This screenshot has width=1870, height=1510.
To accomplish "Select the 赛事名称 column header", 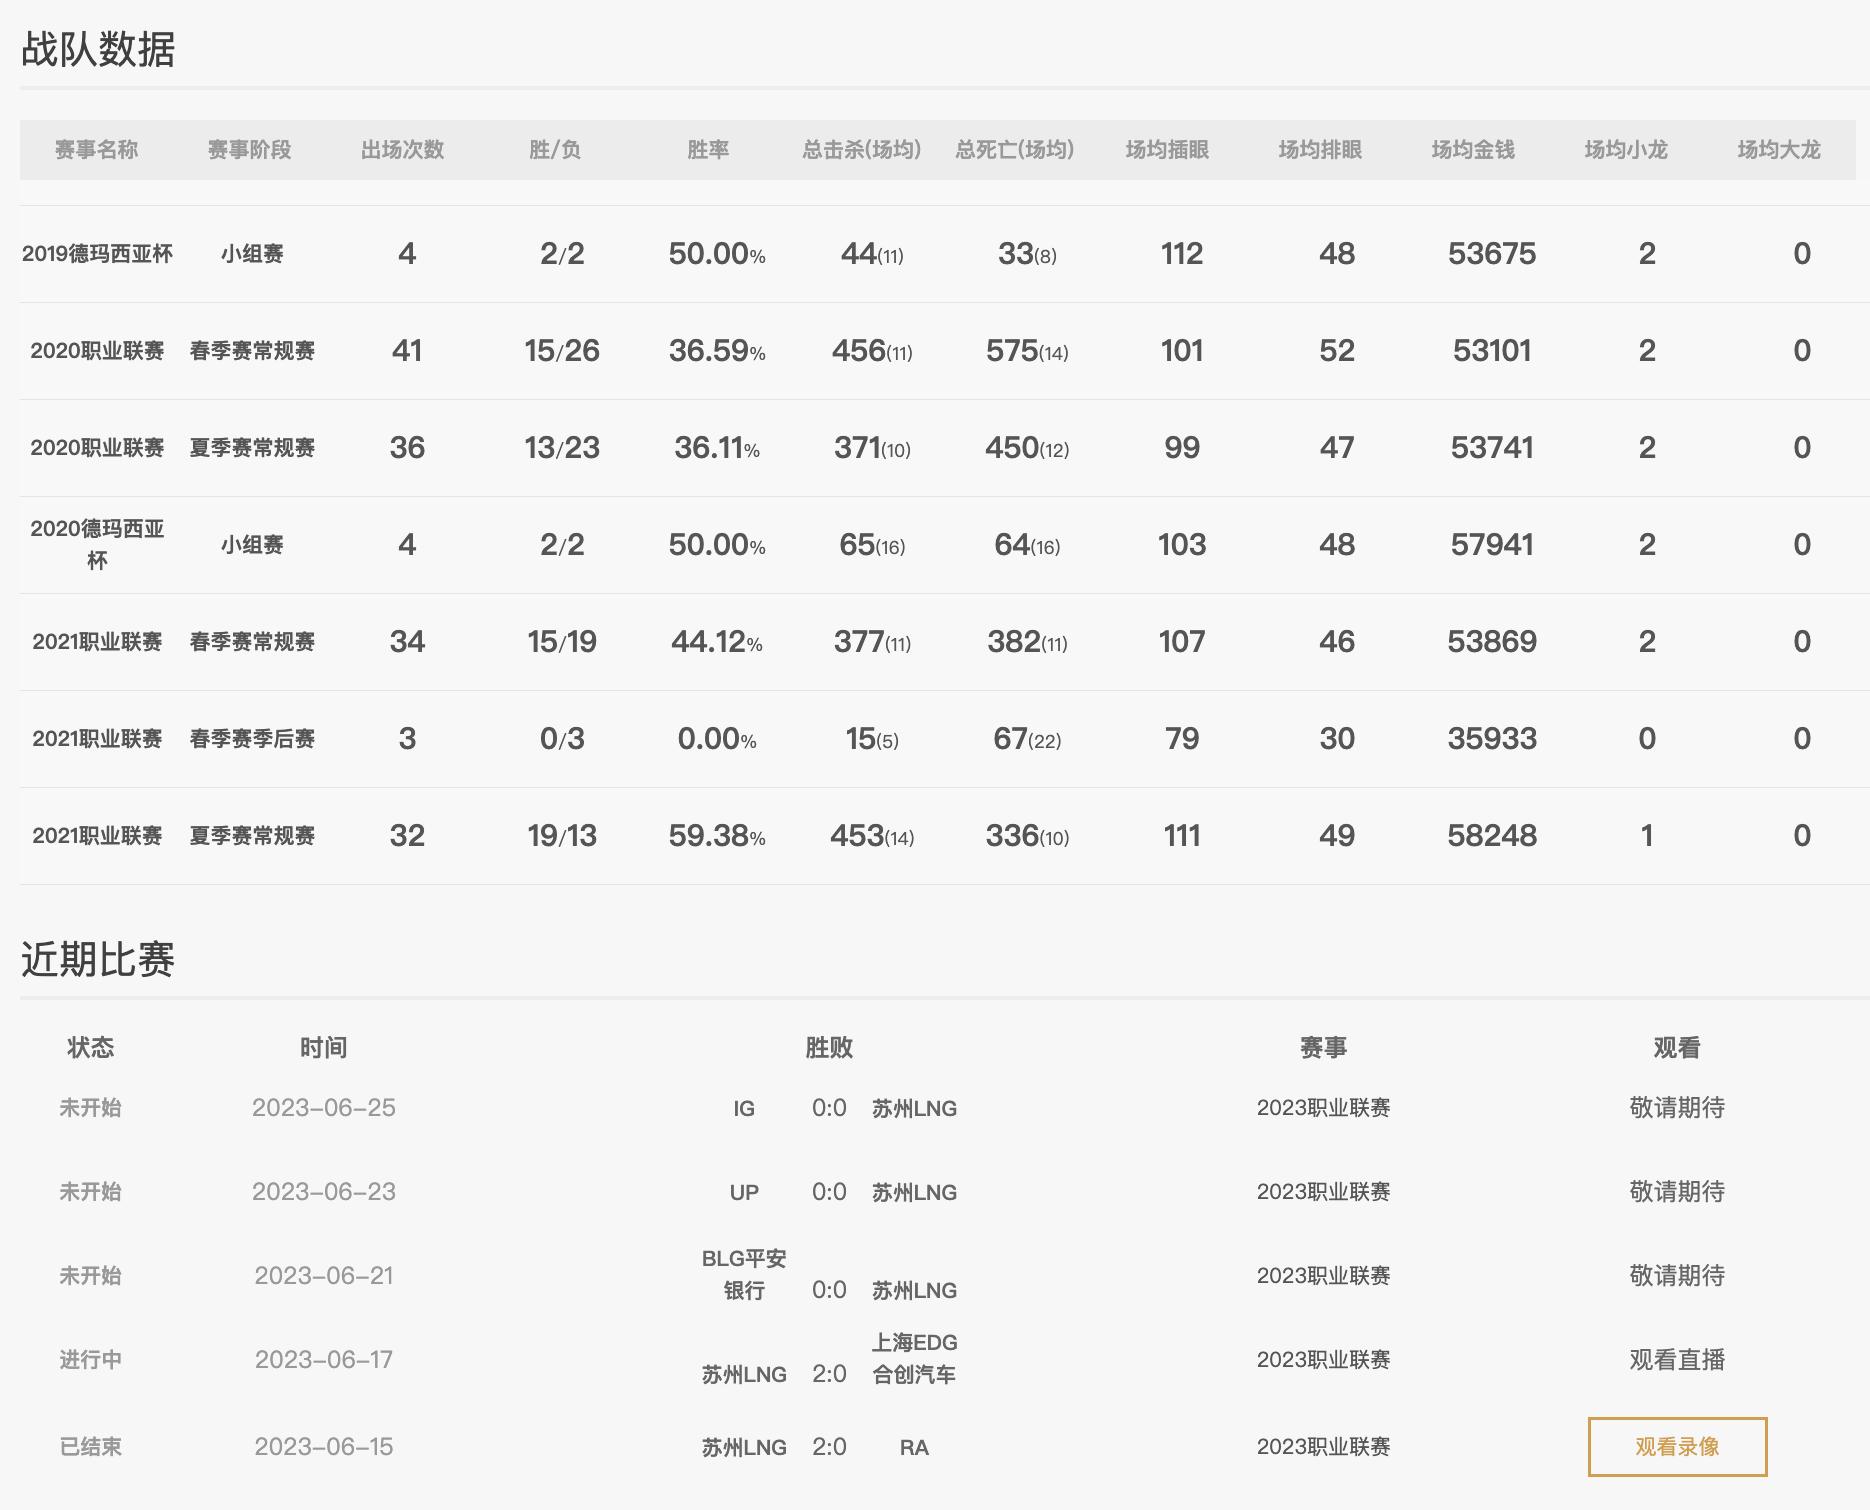I will click(x=96, y=150).
